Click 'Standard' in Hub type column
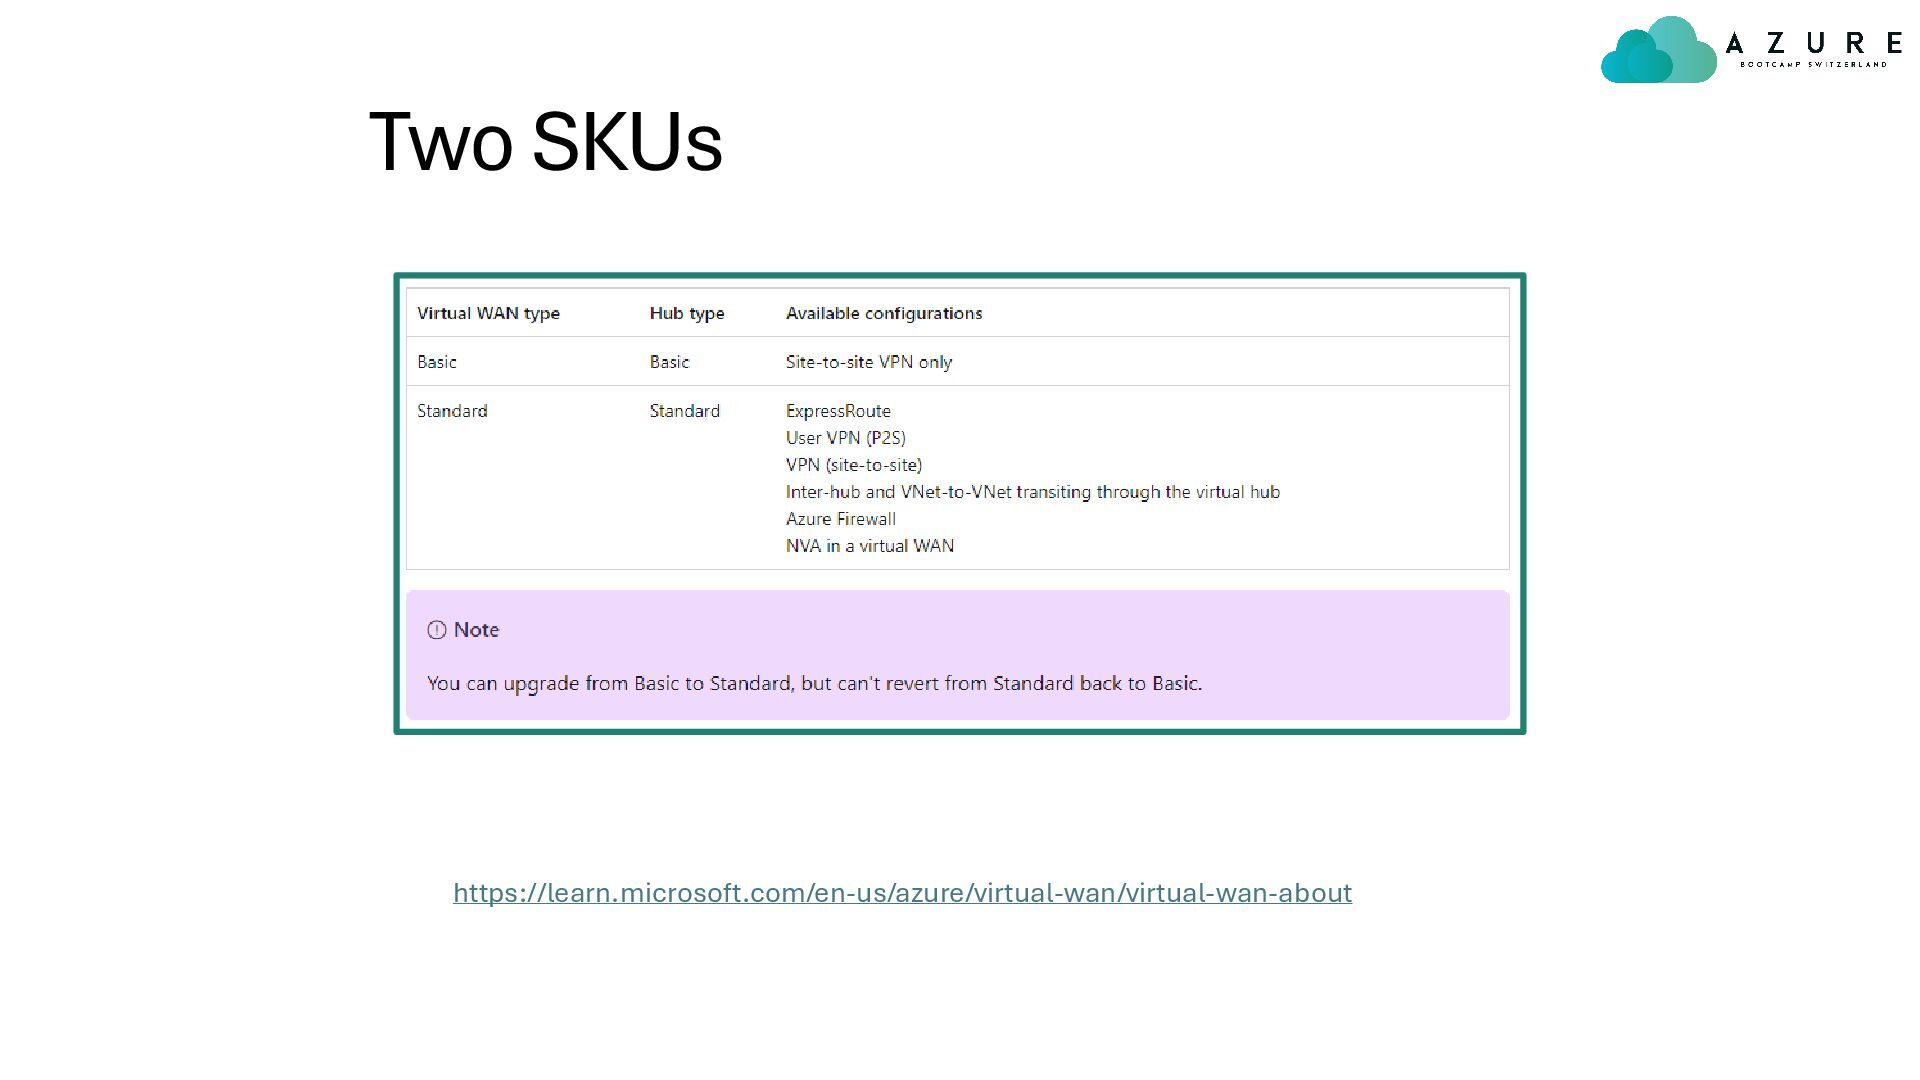Screen dimensions: 1920x1080 point(684,411)
